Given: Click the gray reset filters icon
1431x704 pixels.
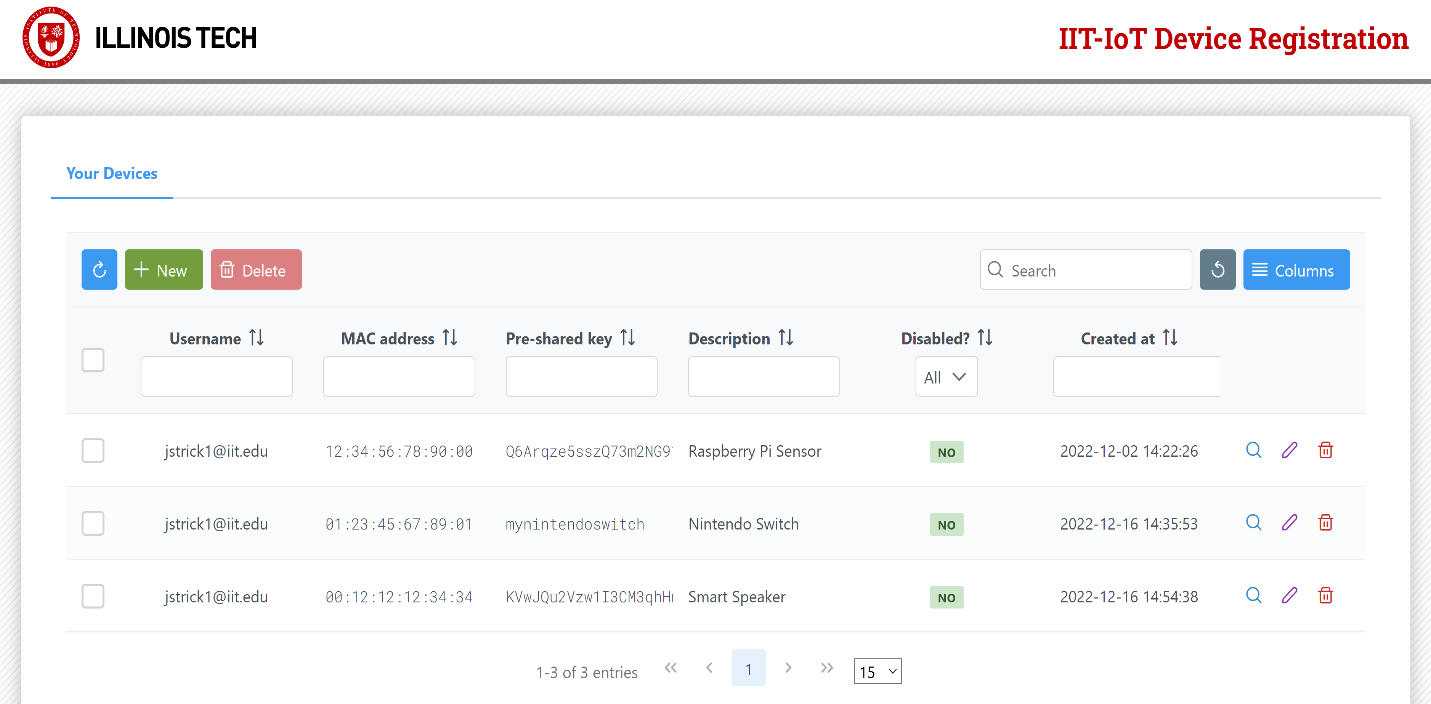Looking at the screenshot, I should (1217, 270).
